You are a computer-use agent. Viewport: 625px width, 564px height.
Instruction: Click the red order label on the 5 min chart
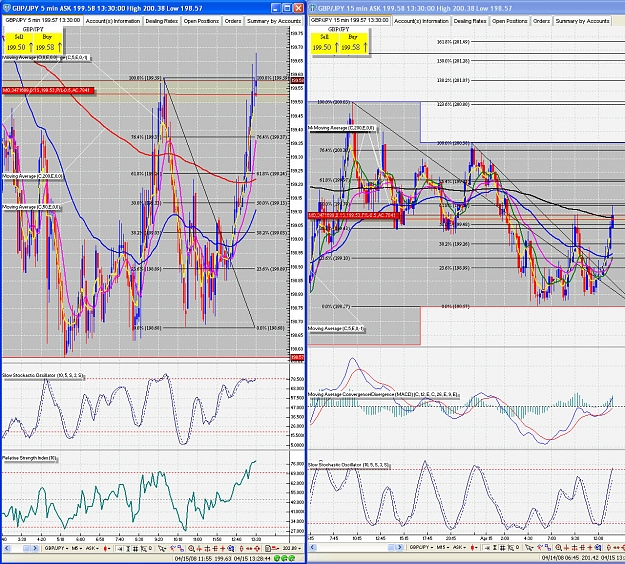point(48,90)
